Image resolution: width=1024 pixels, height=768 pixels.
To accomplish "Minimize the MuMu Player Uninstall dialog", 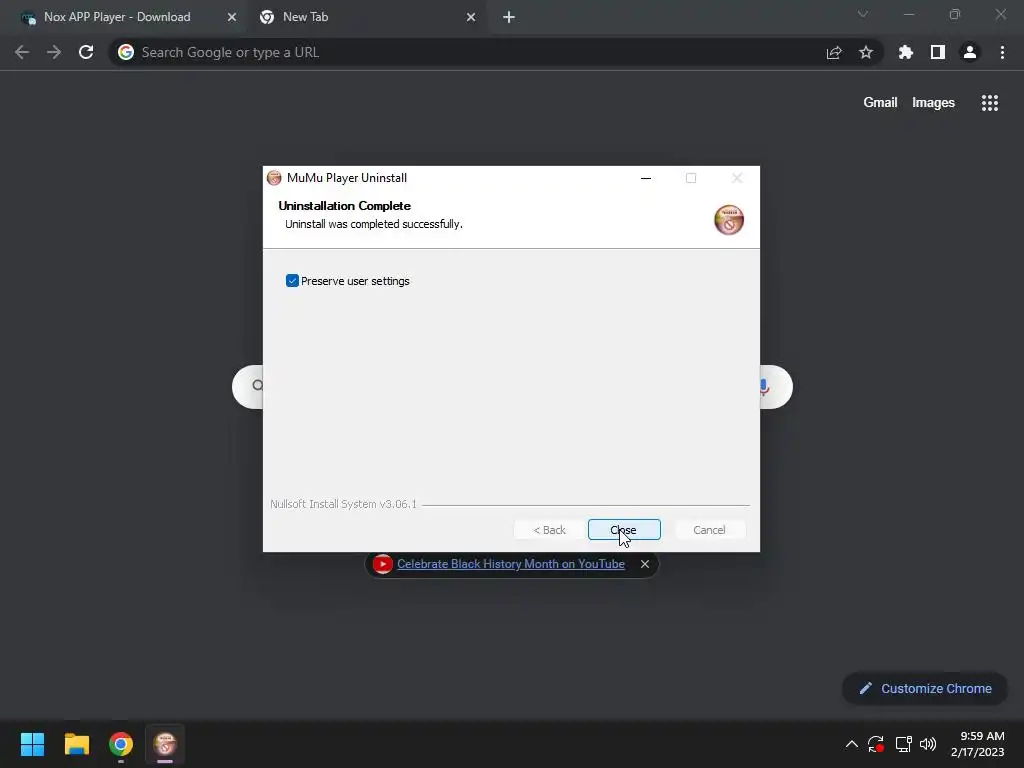I will (x=646, y=178).
